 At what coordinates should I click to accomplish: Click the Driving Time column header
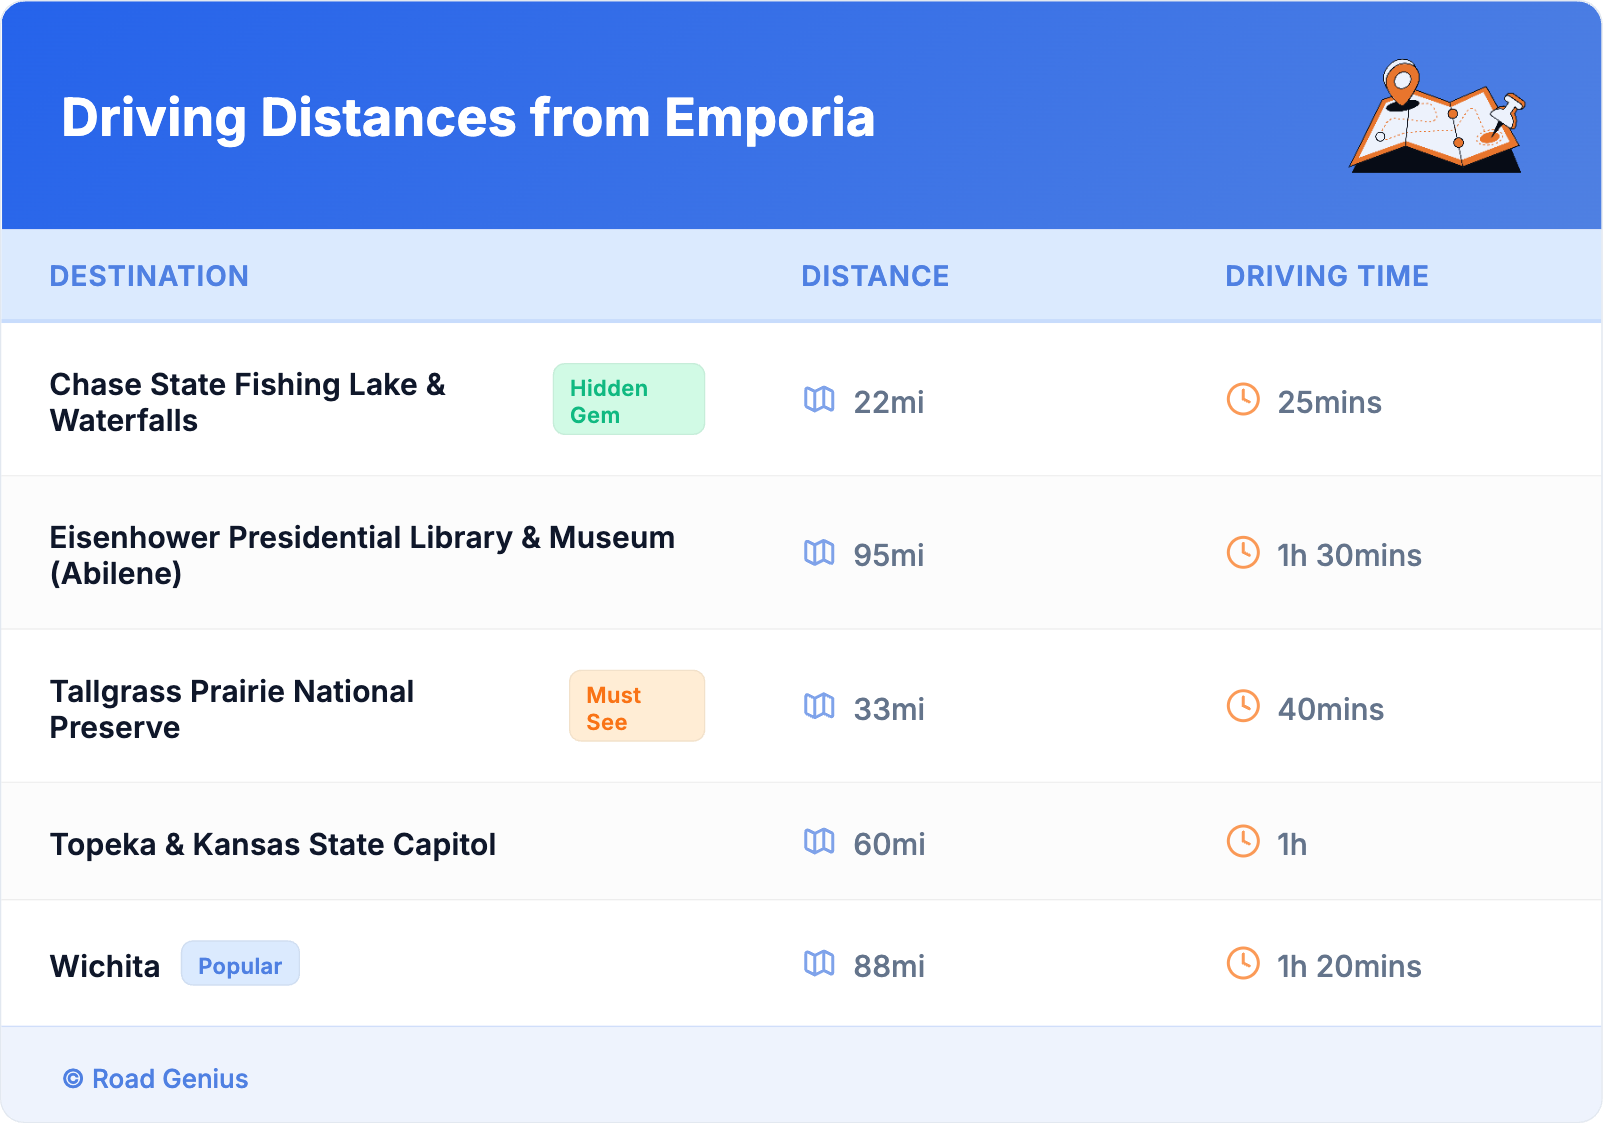[x=1326, y=276]
